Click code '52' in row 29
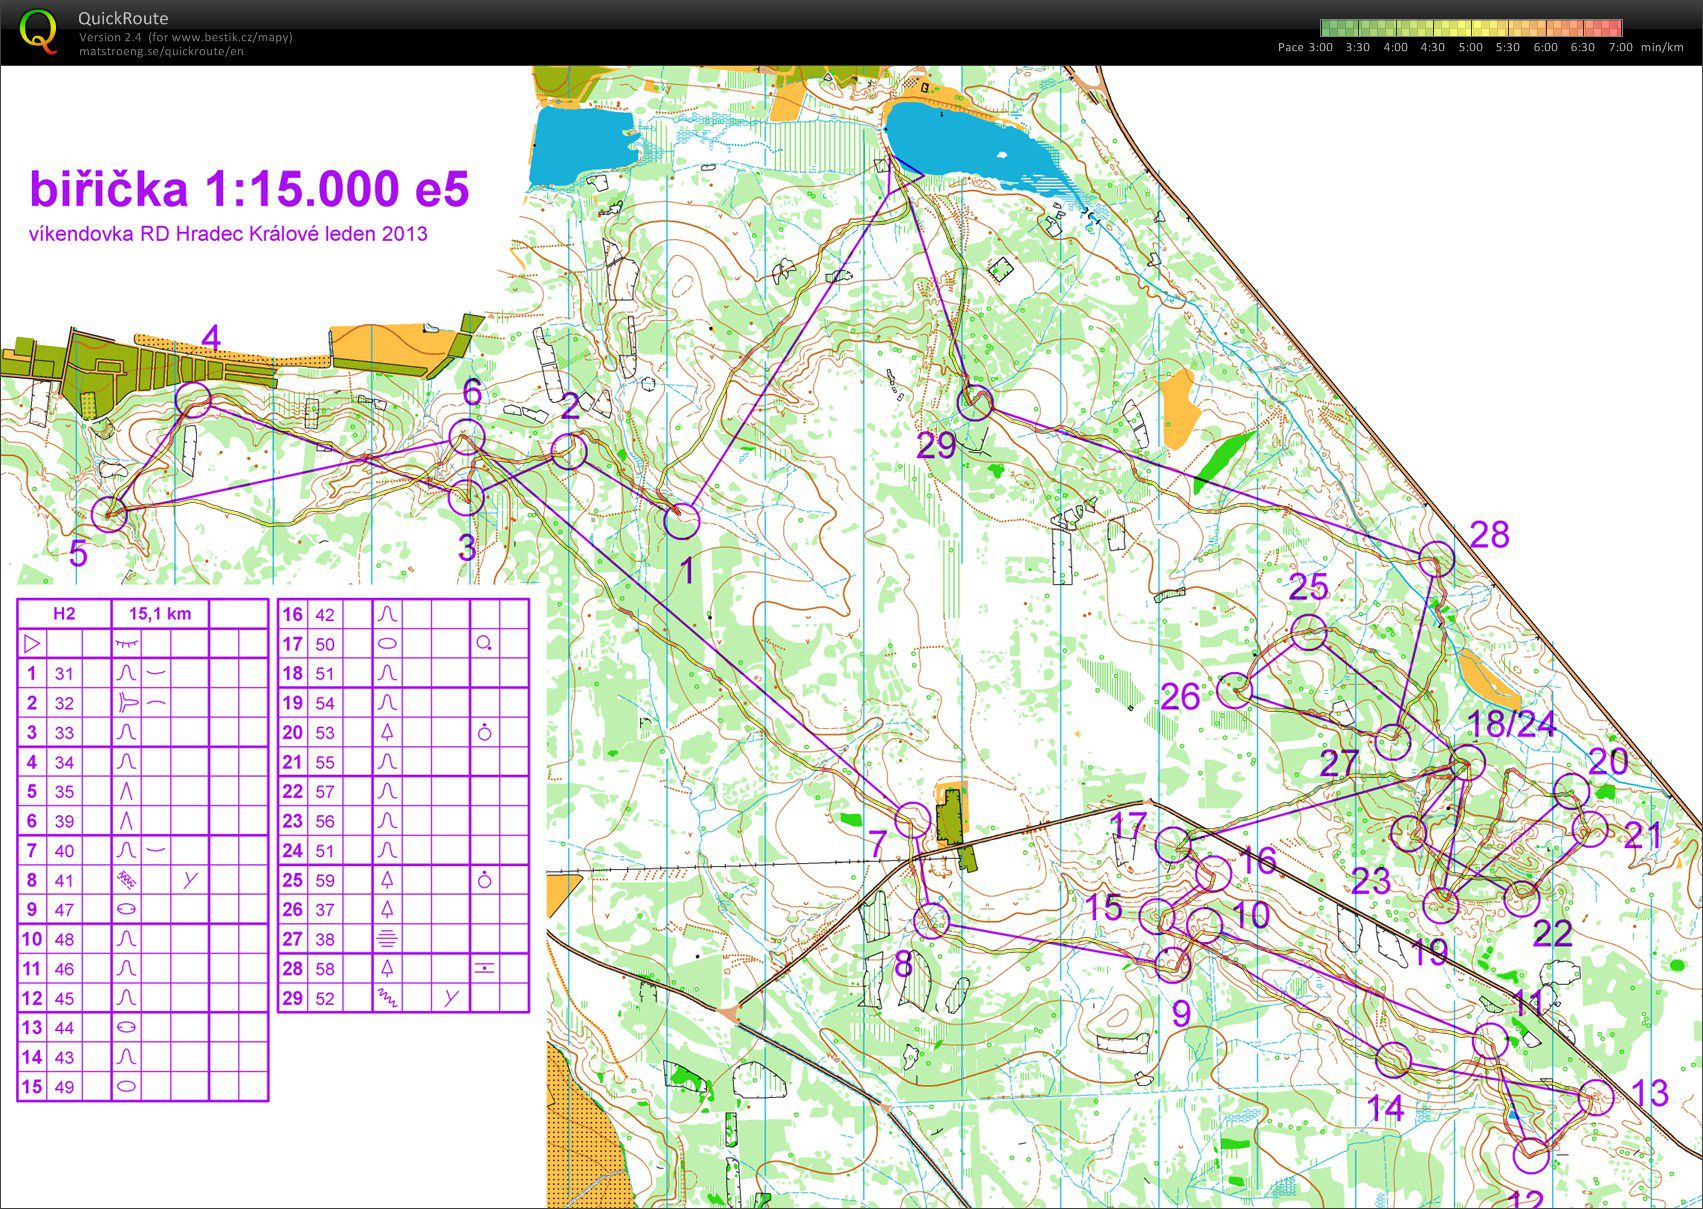This screenshot has width=1703, height=1209. pos(325,998)
